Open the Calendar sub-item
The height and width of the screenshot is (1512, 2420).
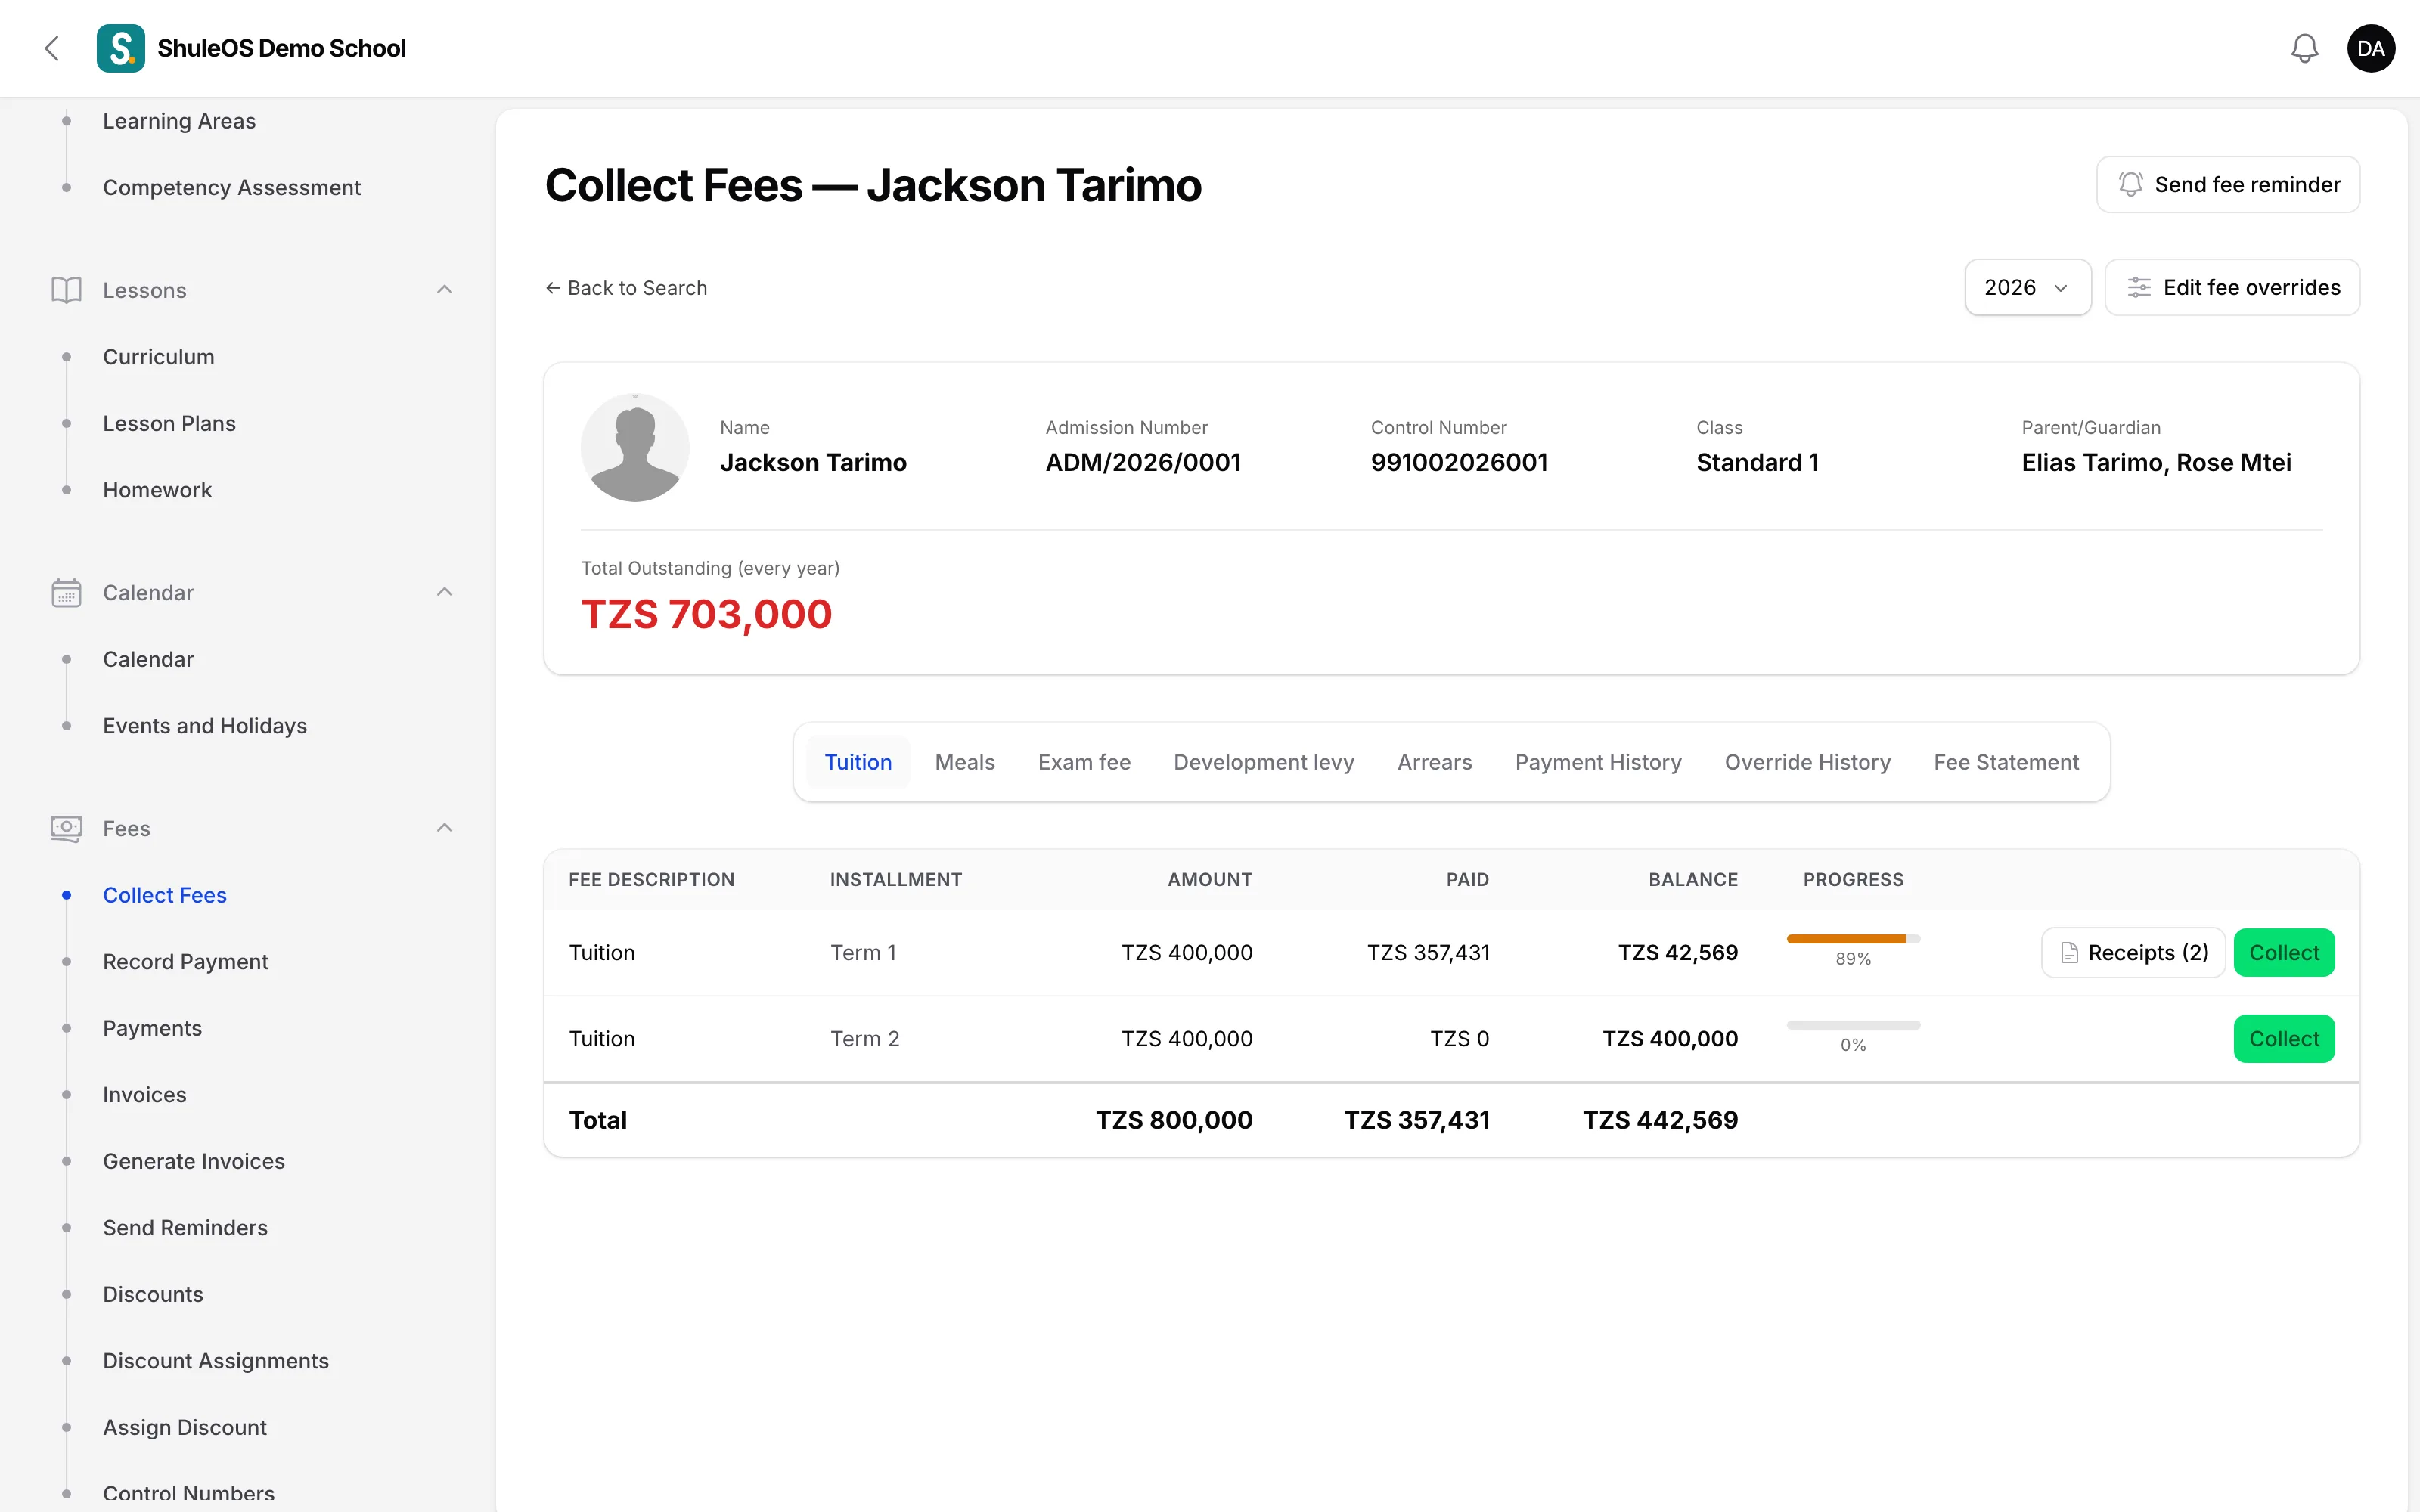click(148, 660)
